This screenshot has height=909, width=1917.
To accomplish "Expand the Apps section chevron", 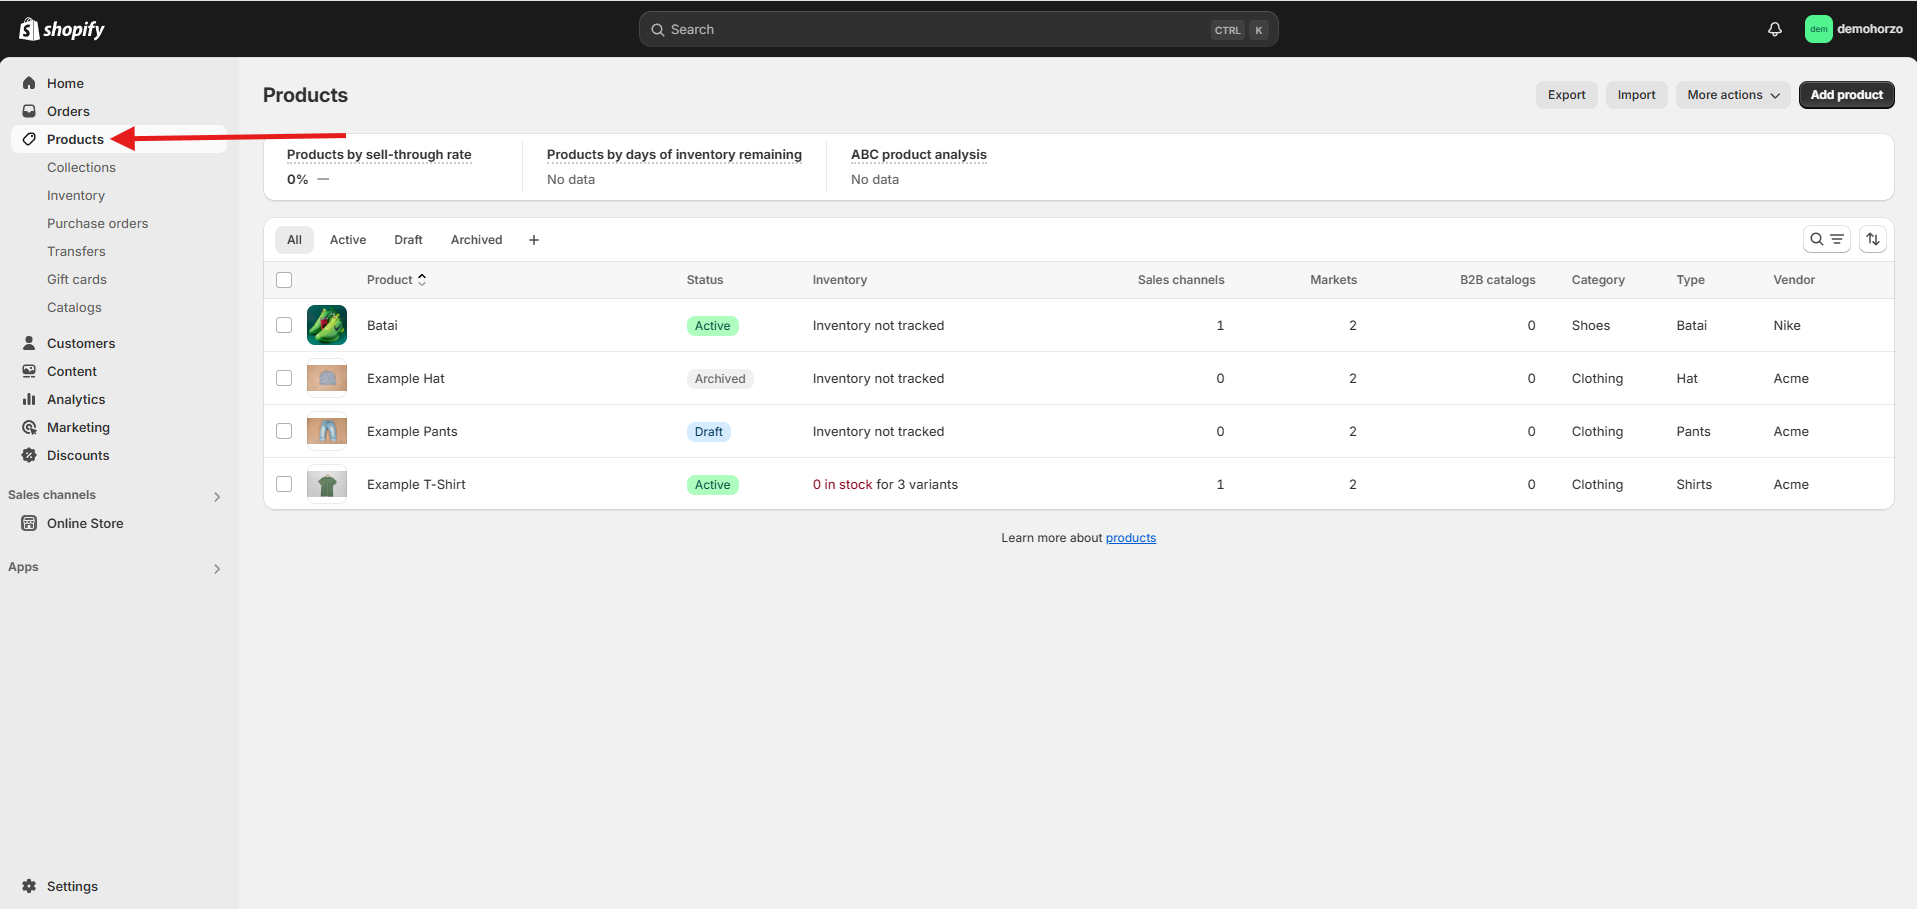I will (x=217, y=568).
